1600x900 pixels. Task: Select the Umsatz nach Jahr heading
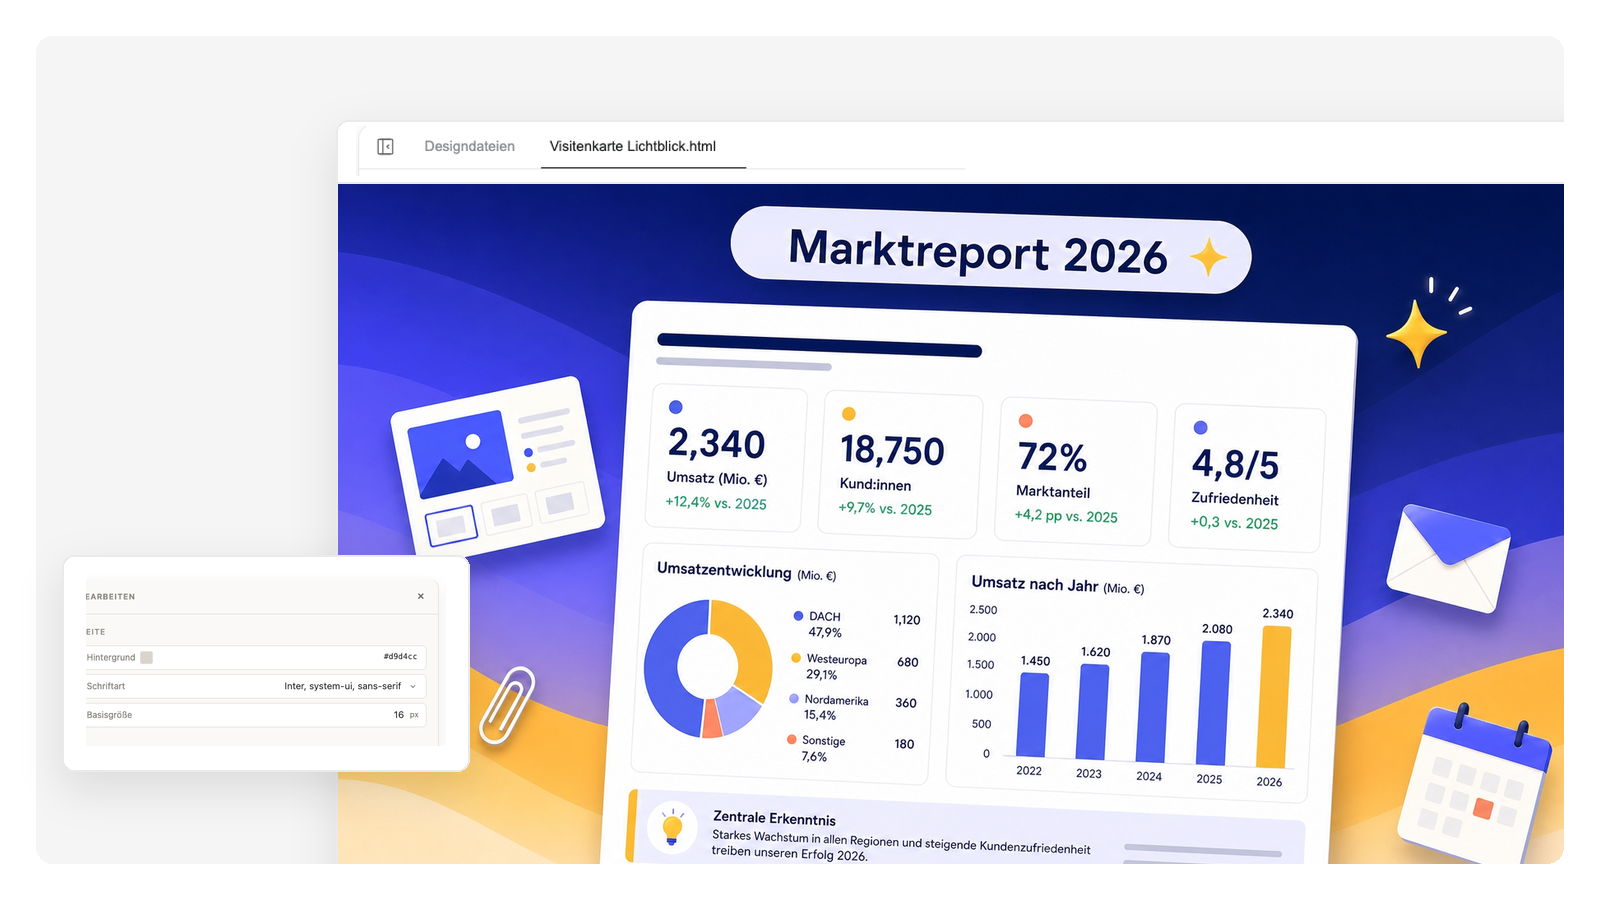[1035, 584]
